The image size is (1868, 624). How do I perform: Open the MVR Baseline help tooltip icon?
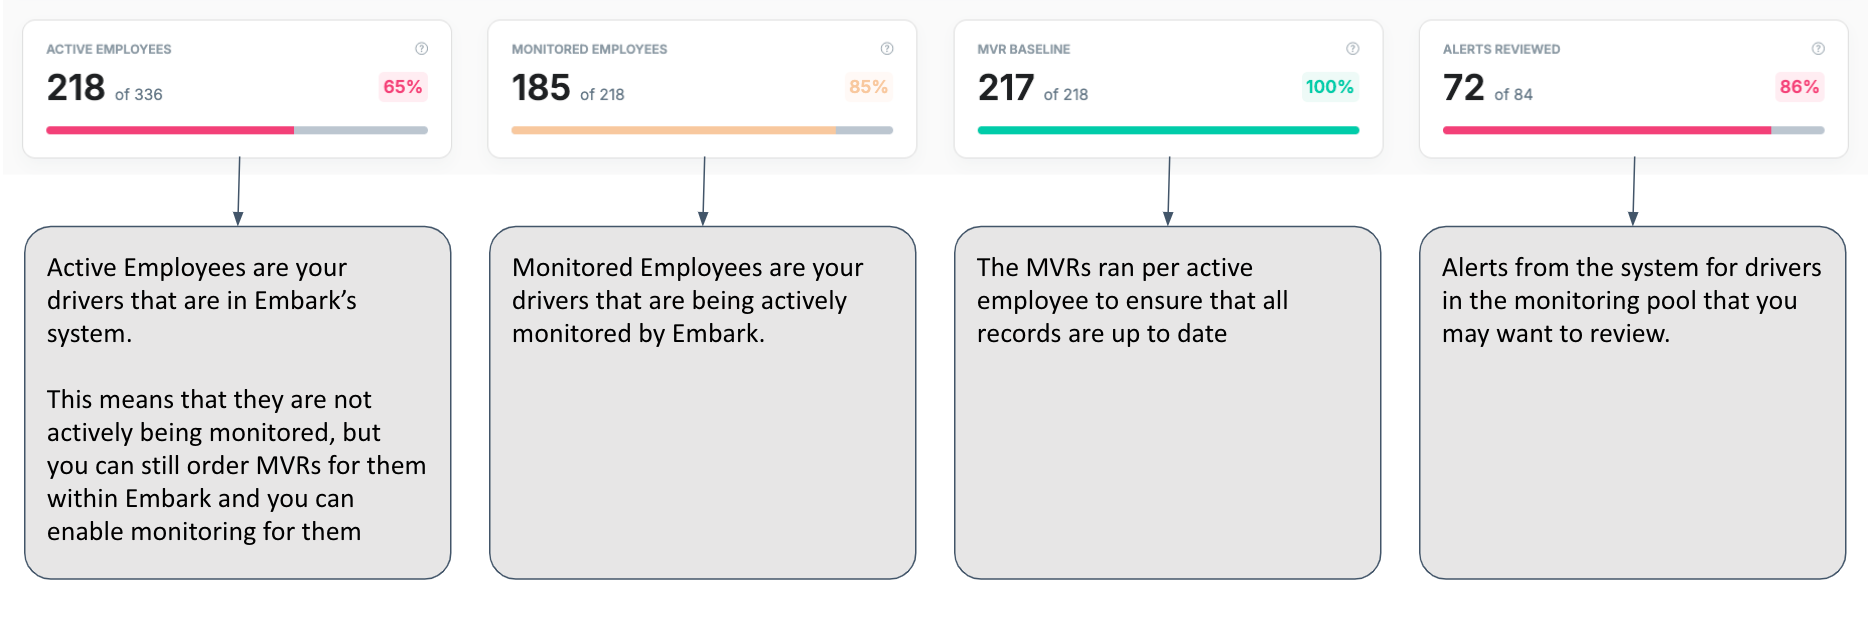coord(1353,48)
